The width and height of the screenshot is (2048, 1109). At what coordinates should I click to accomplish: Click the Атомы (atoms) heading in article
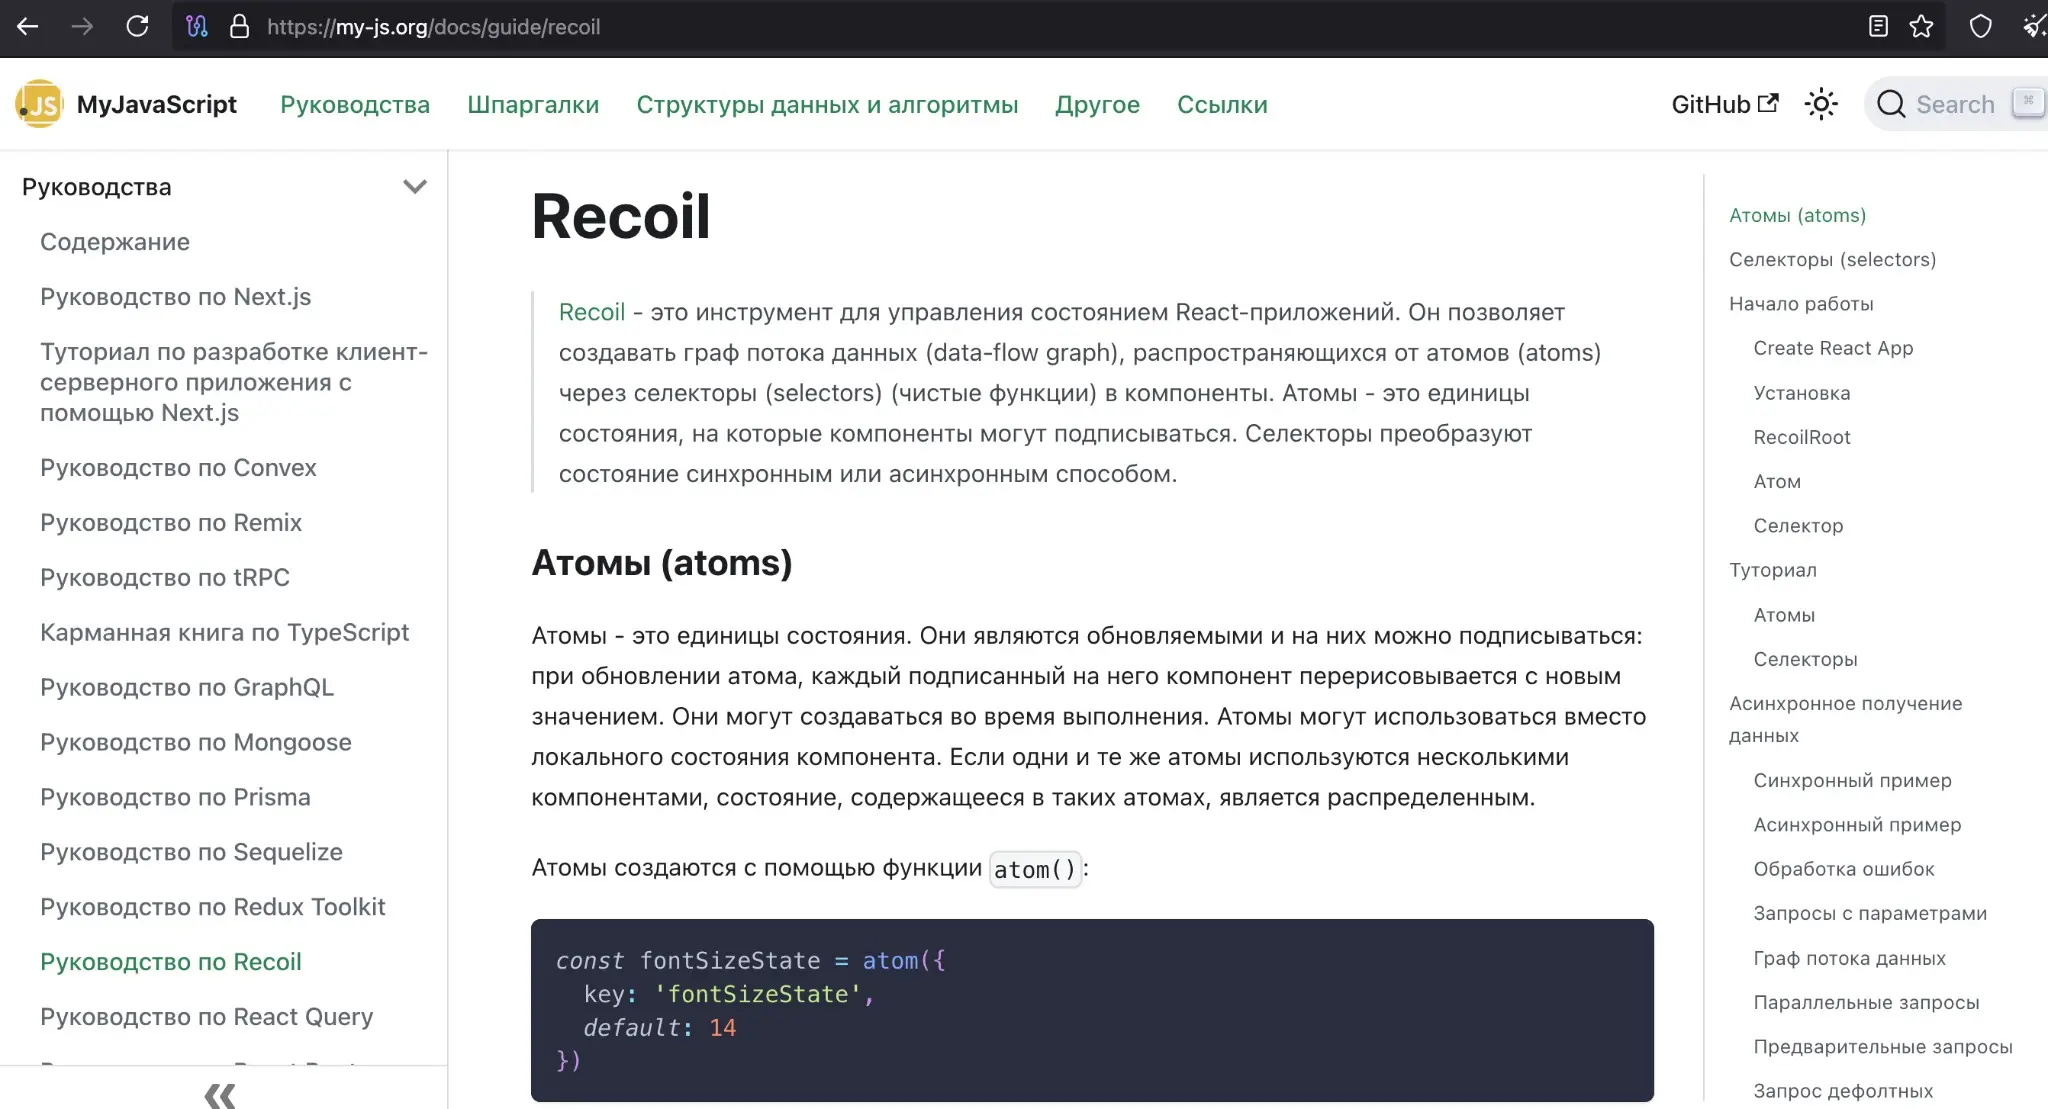tap(662, 563)
